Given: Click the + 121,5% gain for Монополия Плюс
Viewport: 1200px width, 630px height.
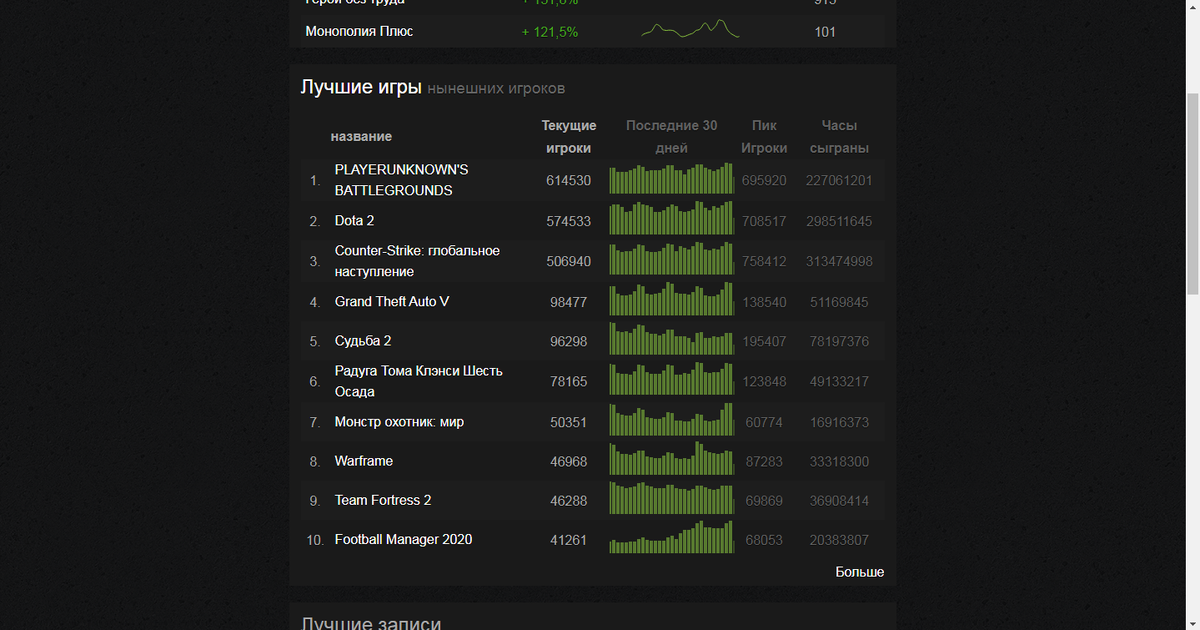Looking at the screenshot, I should pyautogui.click(x=549, y=32).
